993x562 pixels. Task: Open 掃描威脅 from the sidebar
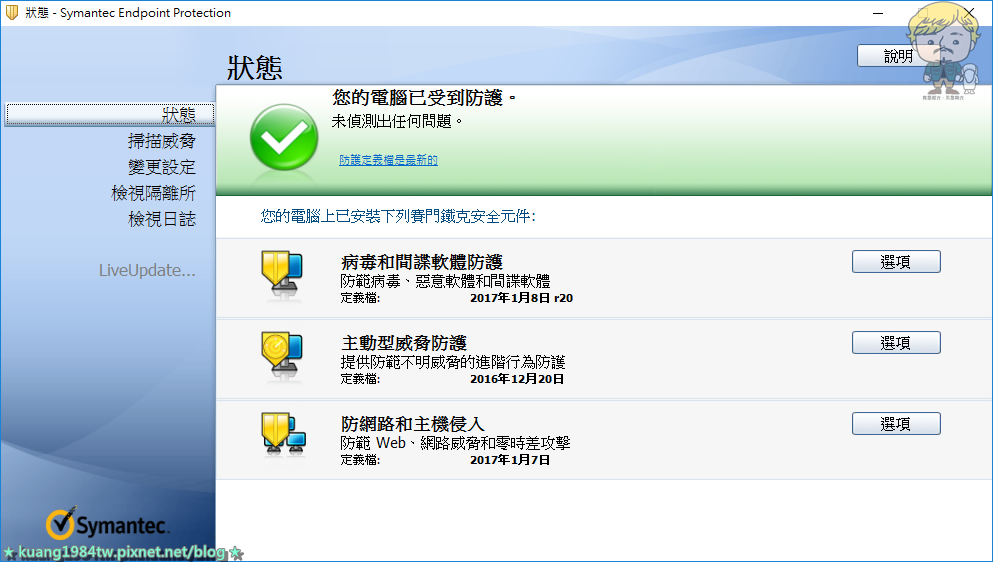click(161, 141)
